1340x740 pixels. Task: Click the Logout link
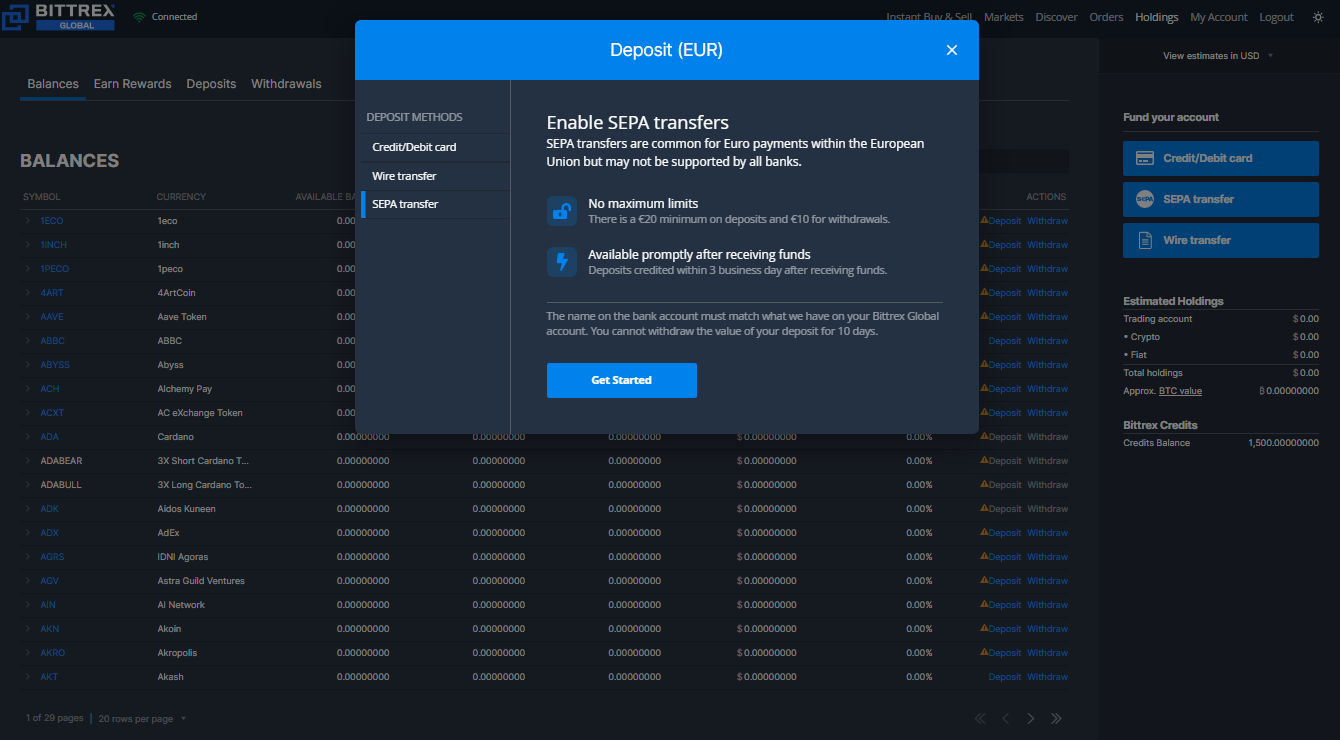(1277, 17)
